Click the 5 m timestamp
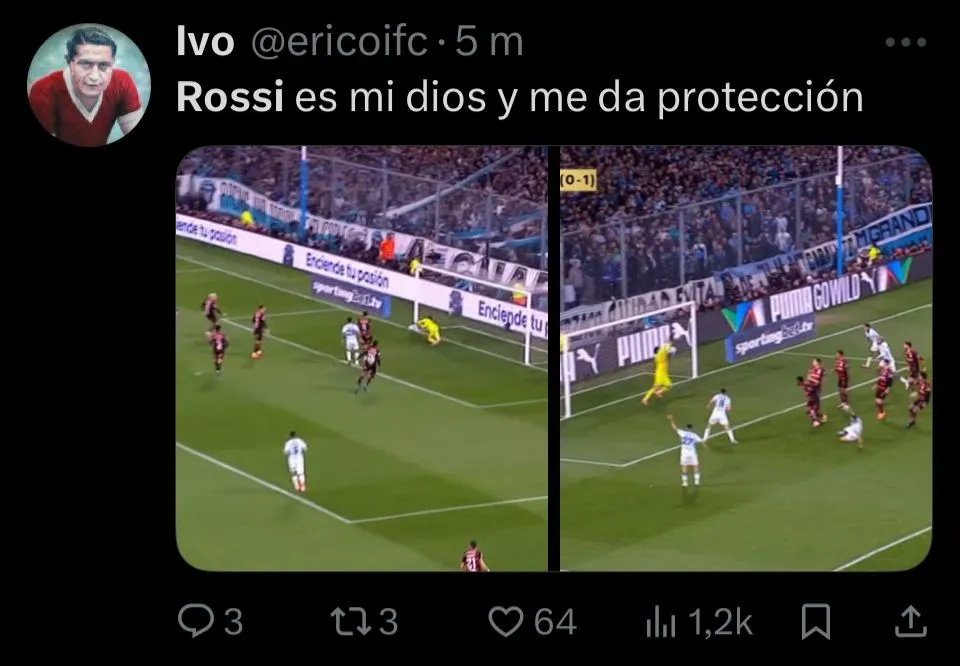 [489, 42]
